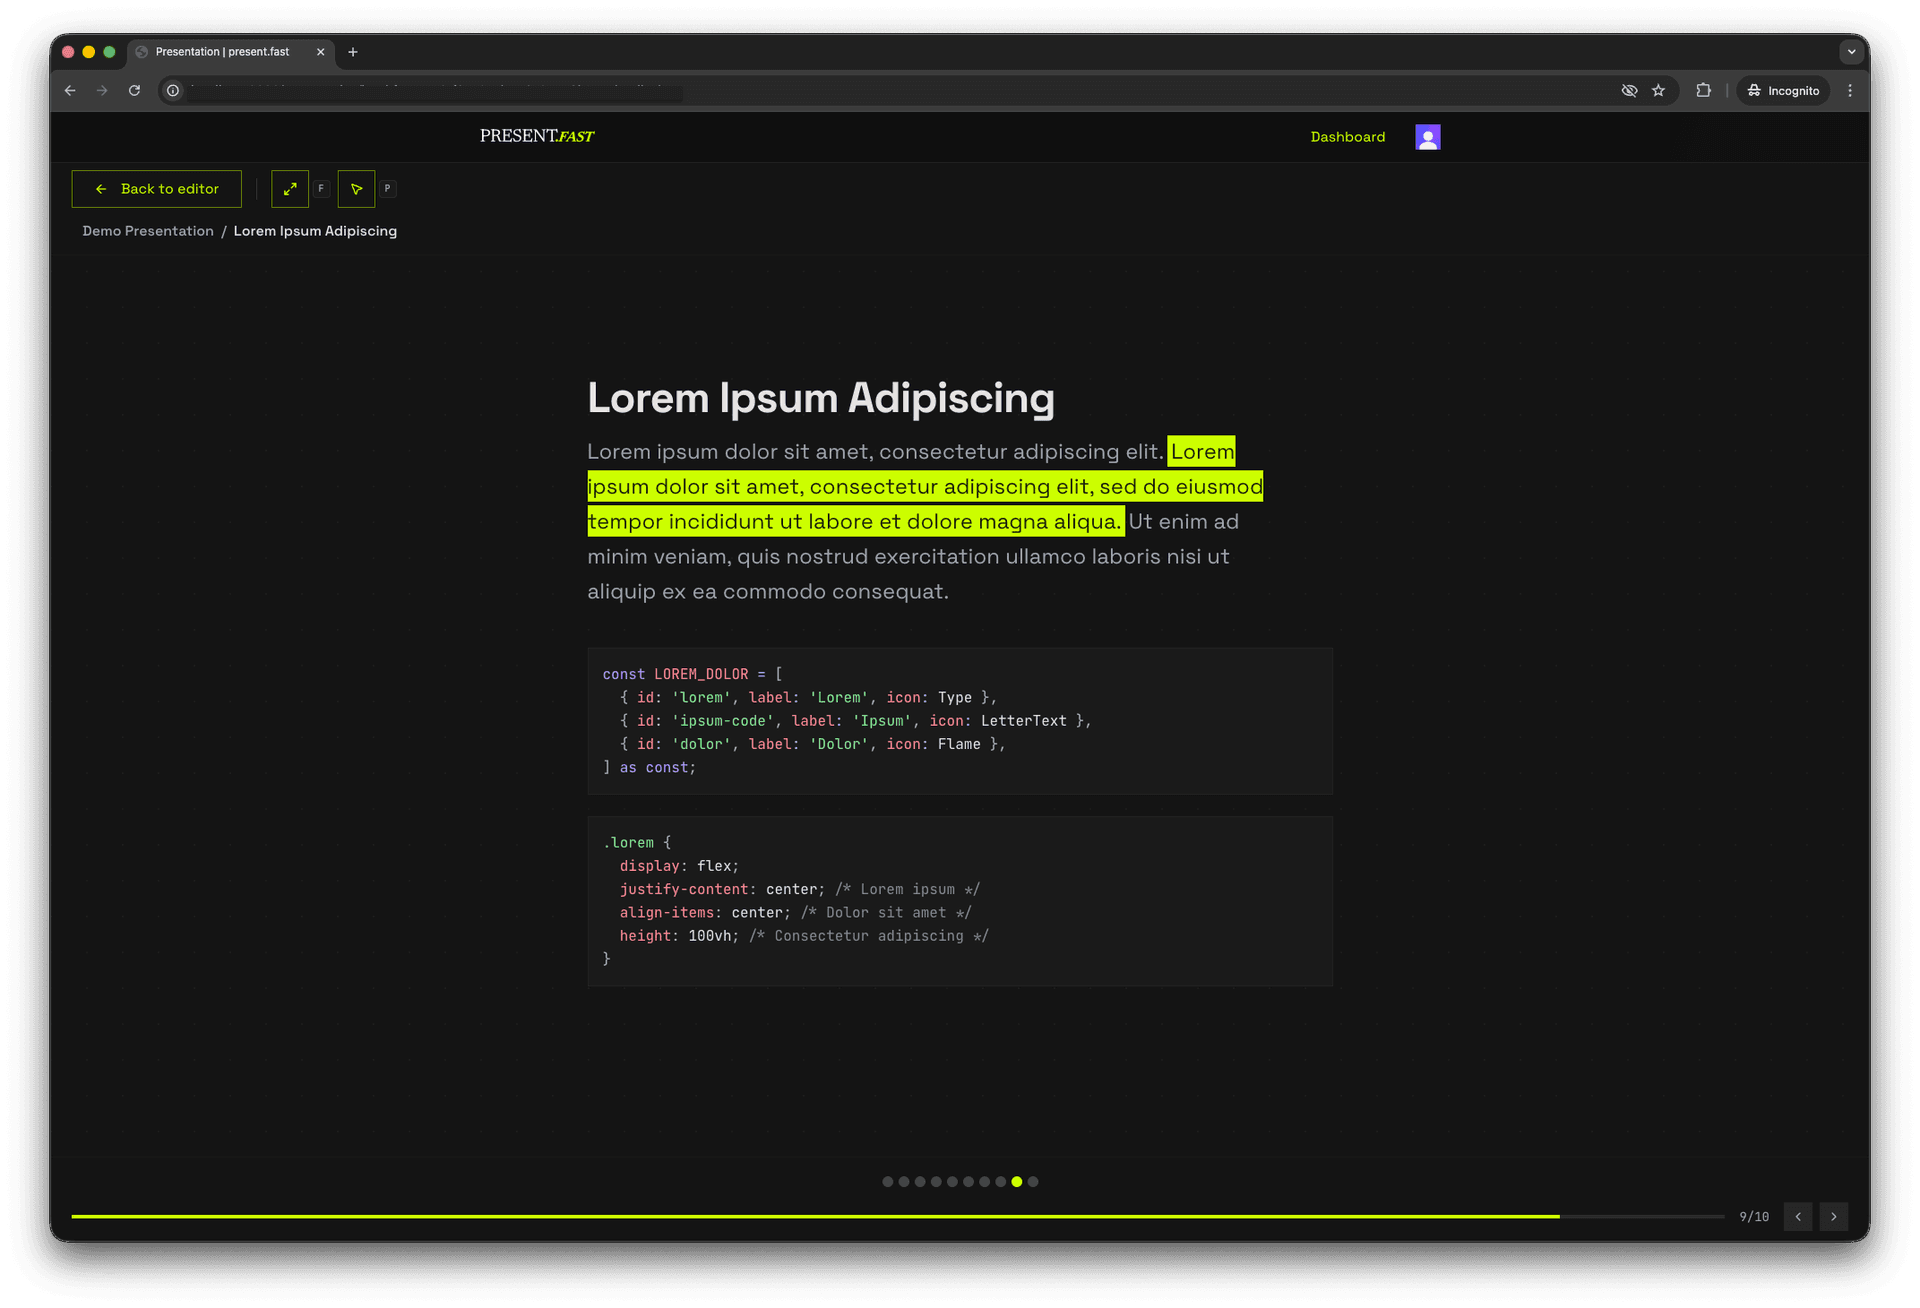The width and height of the screenshot is (1920, 1308).
Task: Click Back to editor button
Action: tap(157, 189)
